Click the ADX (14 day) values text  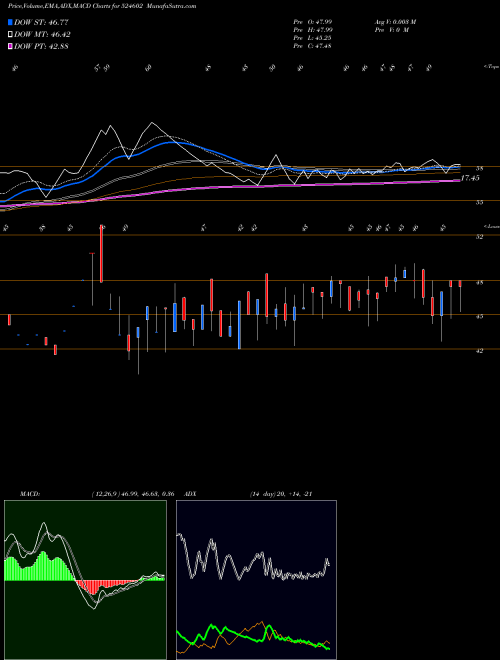[x=281, y=494]
